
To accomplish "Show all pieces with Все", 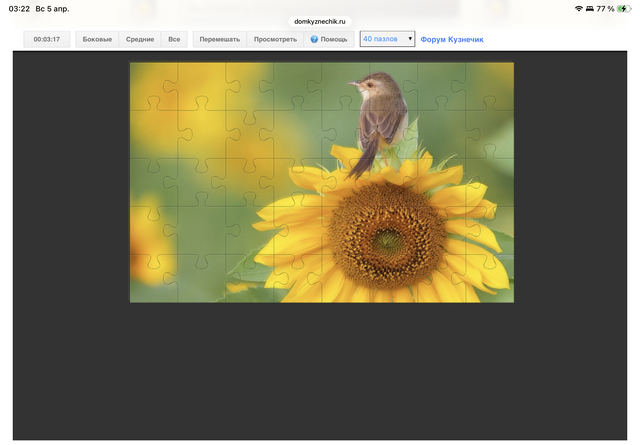I will pos(174,39).
